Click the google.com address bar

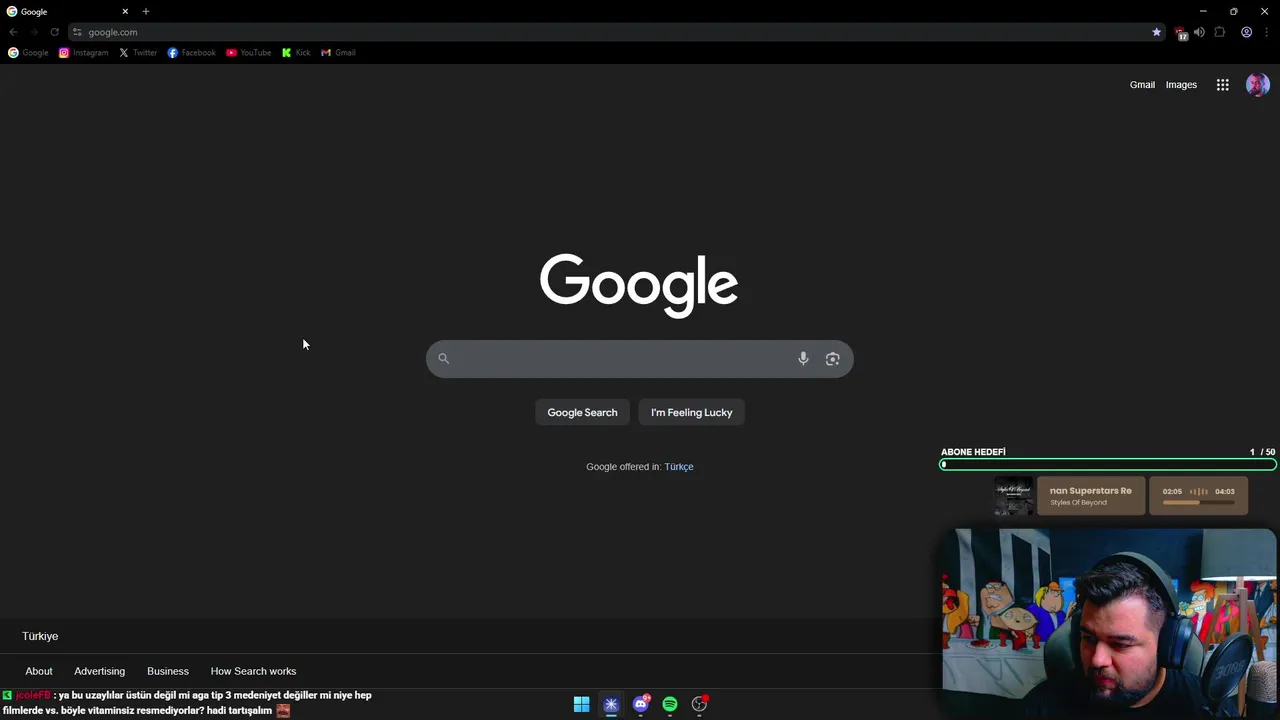coord(617,32)
